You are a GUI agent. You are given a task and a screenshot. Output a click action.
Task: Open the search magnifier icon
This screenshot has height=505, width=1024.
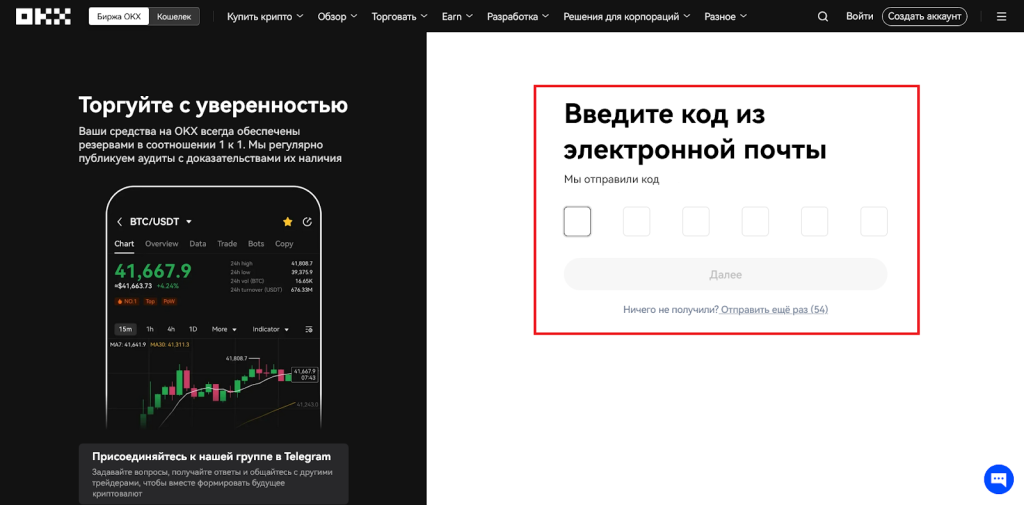click(x=823, y=16)
